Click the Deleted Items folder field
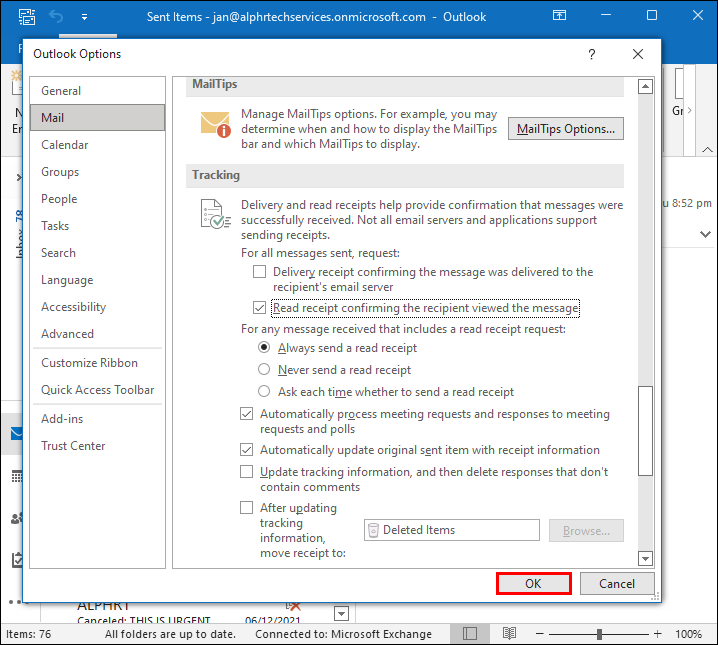 tap(451, 530)
